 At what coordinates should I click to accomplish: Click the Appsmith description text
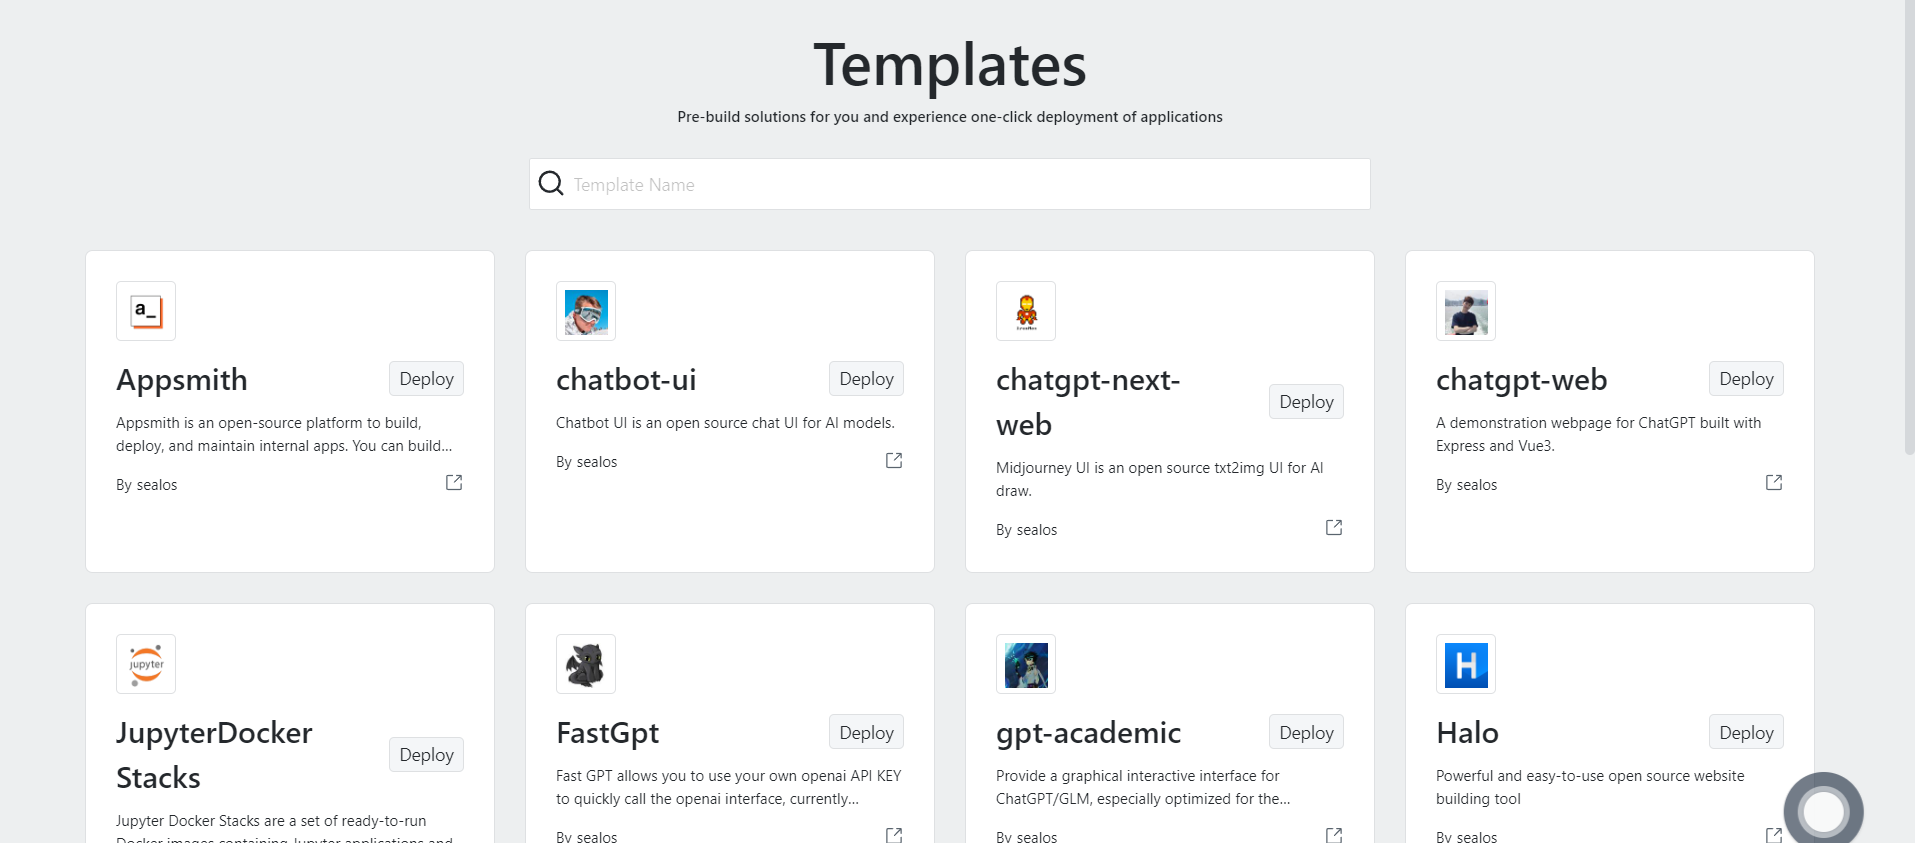(284, 434)
